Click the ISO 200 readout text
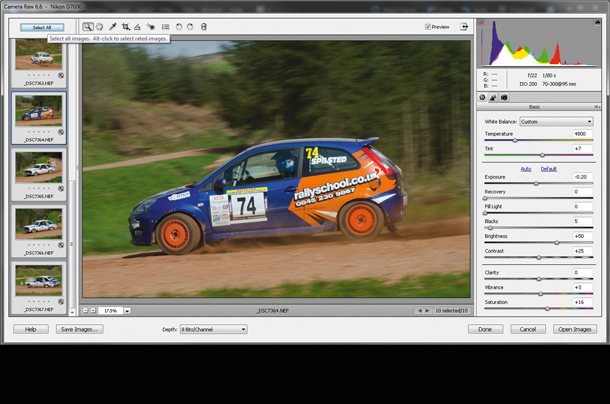Screen dimensions: 610x404 click(x=528, y=84)
